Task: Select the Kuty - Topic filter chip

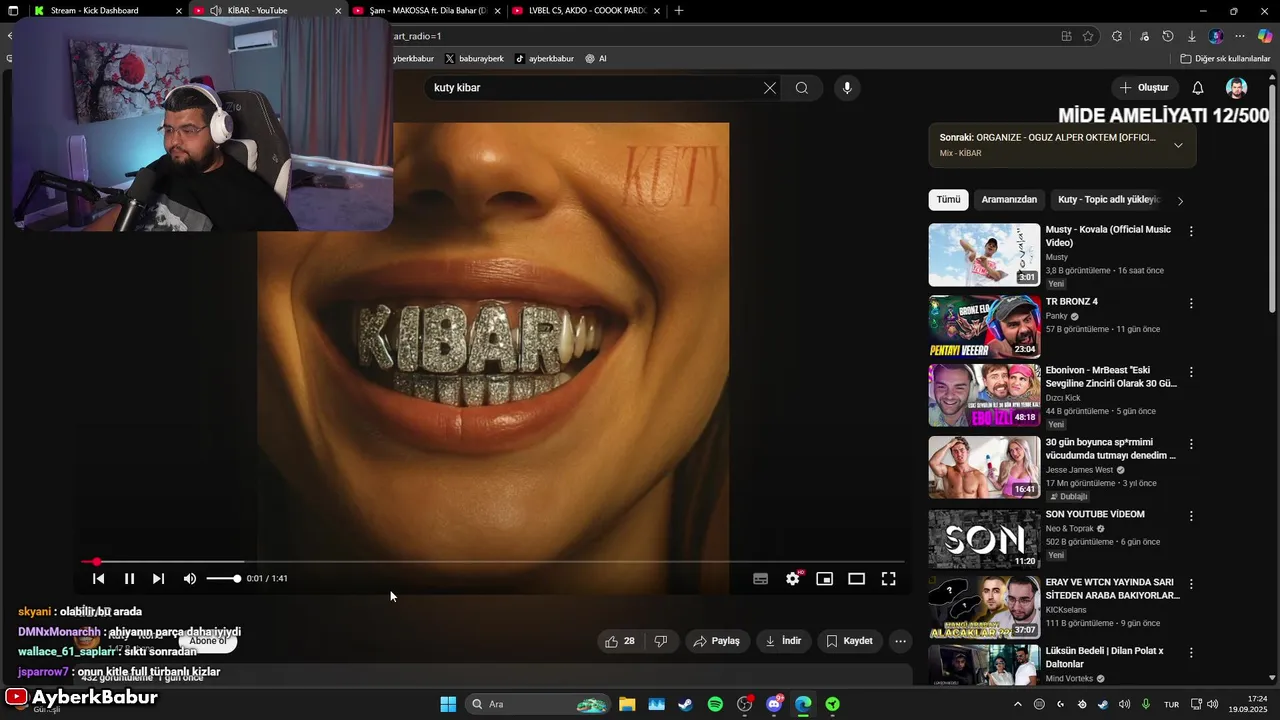Action: coord(1108,199)
